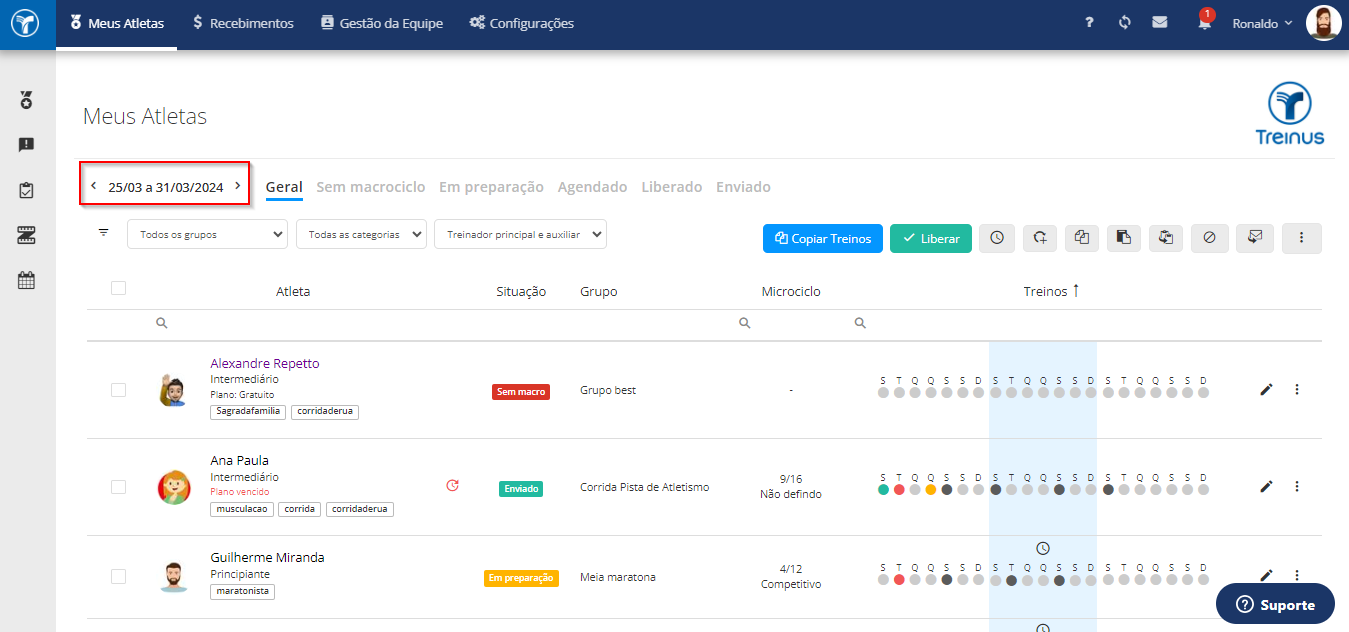Click the paste toolbar icon button
The height and width of the screenshot is (632, 1349).
(1124, 238)
